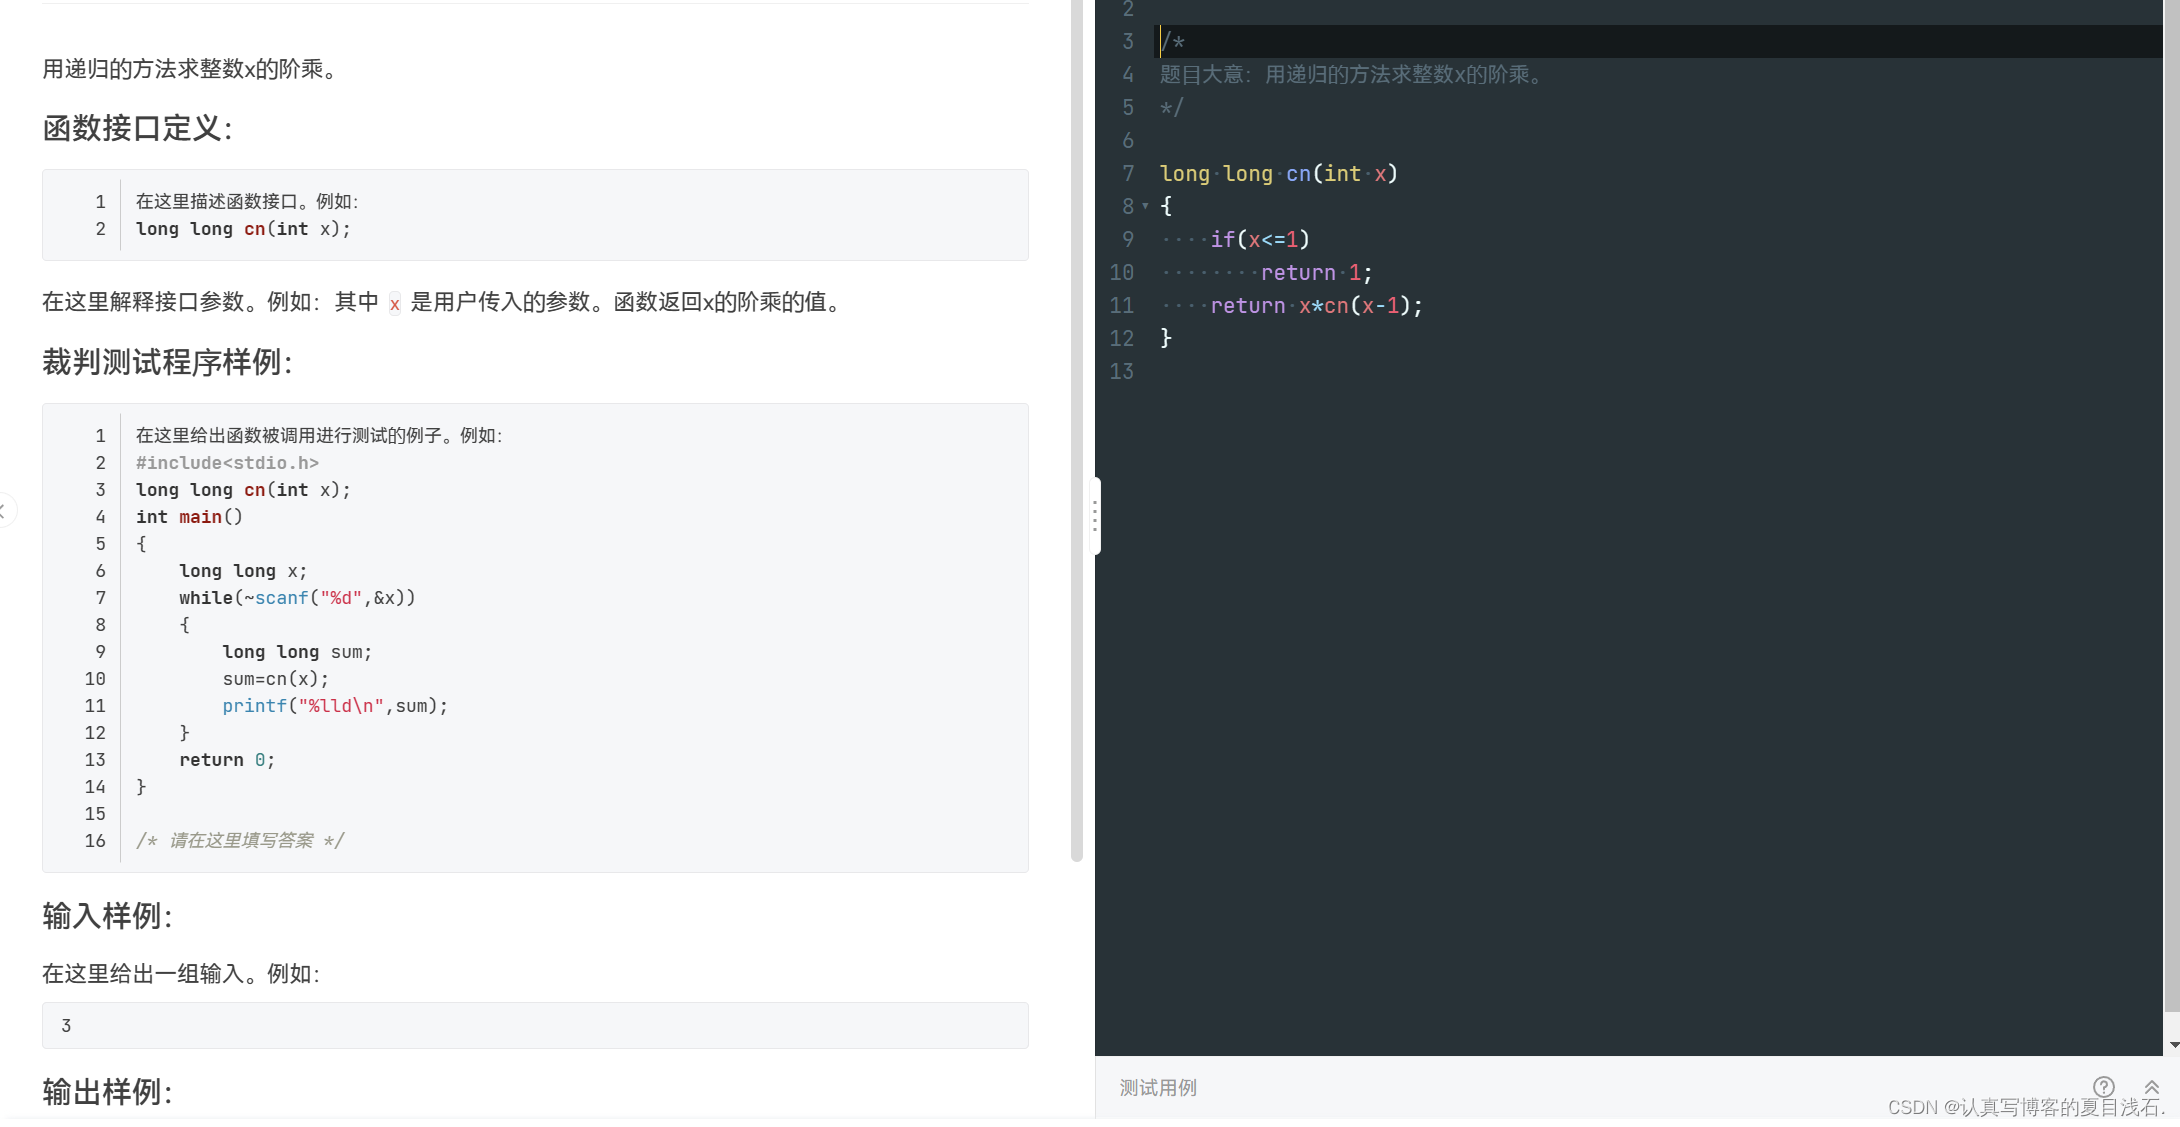Click the 'if(x<=1)' line in editor
Screen dimensions: 2180x1127
(x=1259, y=240)
